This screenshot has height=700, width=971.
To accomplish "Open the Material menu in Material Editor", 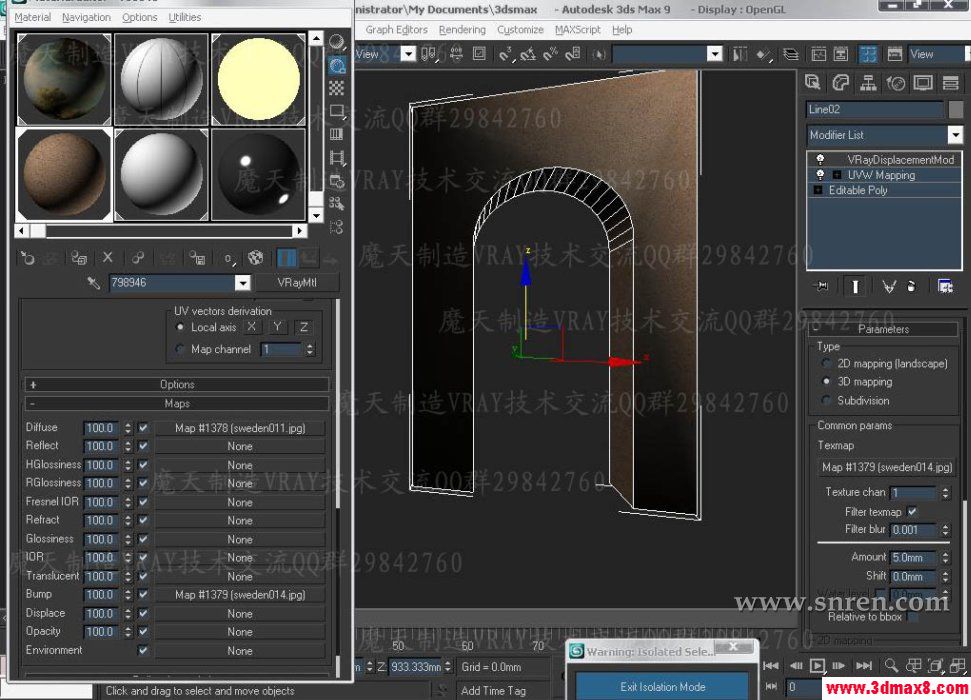I will (x=31, y=17).
